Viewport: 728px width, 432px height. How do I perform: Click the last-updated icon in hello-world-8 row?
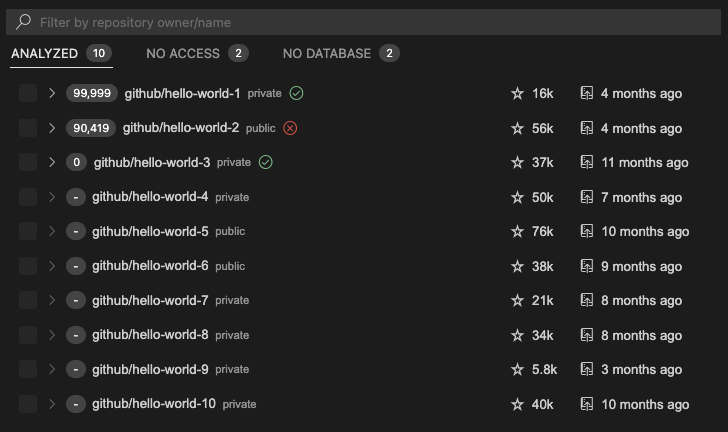tap(587, 335)
